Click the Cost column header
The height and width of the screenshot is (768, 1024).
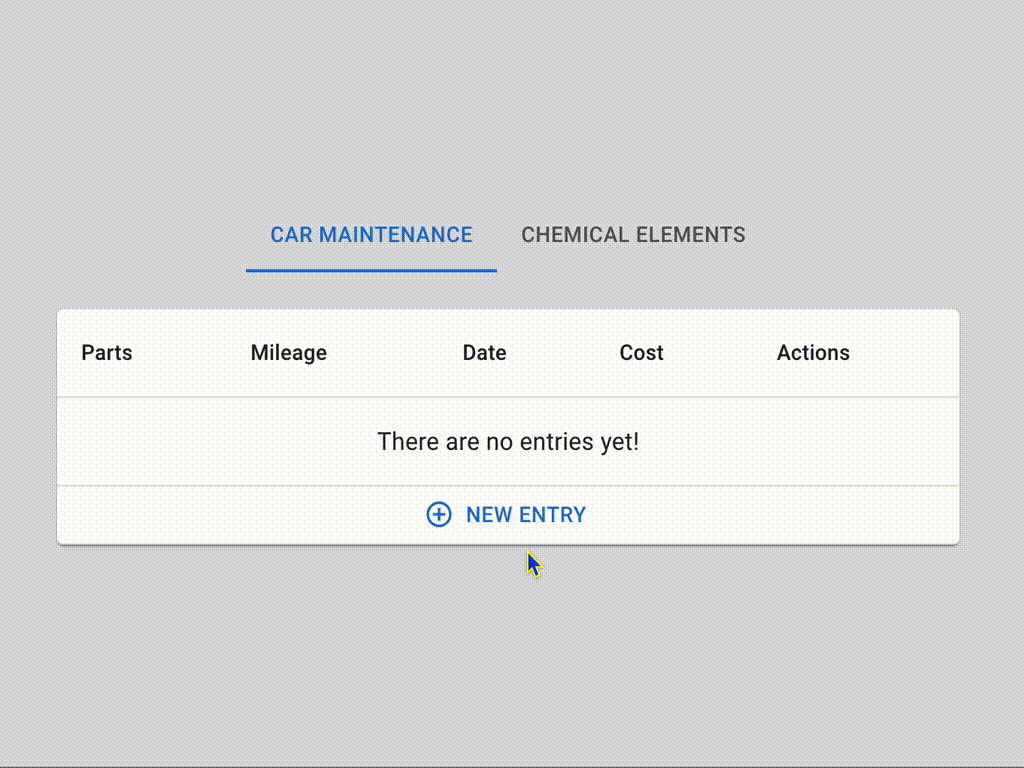tap(641, 353)
